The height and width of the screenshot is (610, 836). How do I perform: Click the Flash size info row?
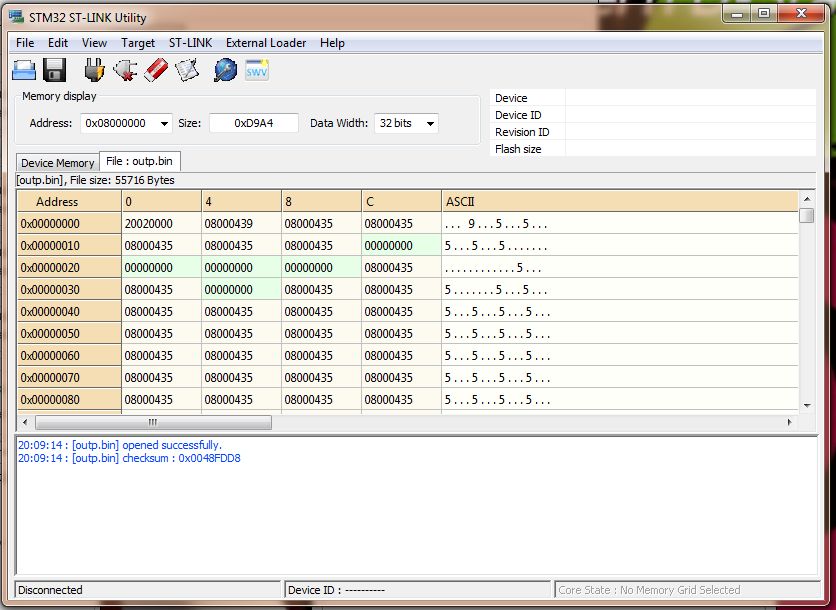pyautogui.click(x=653, y=149)
